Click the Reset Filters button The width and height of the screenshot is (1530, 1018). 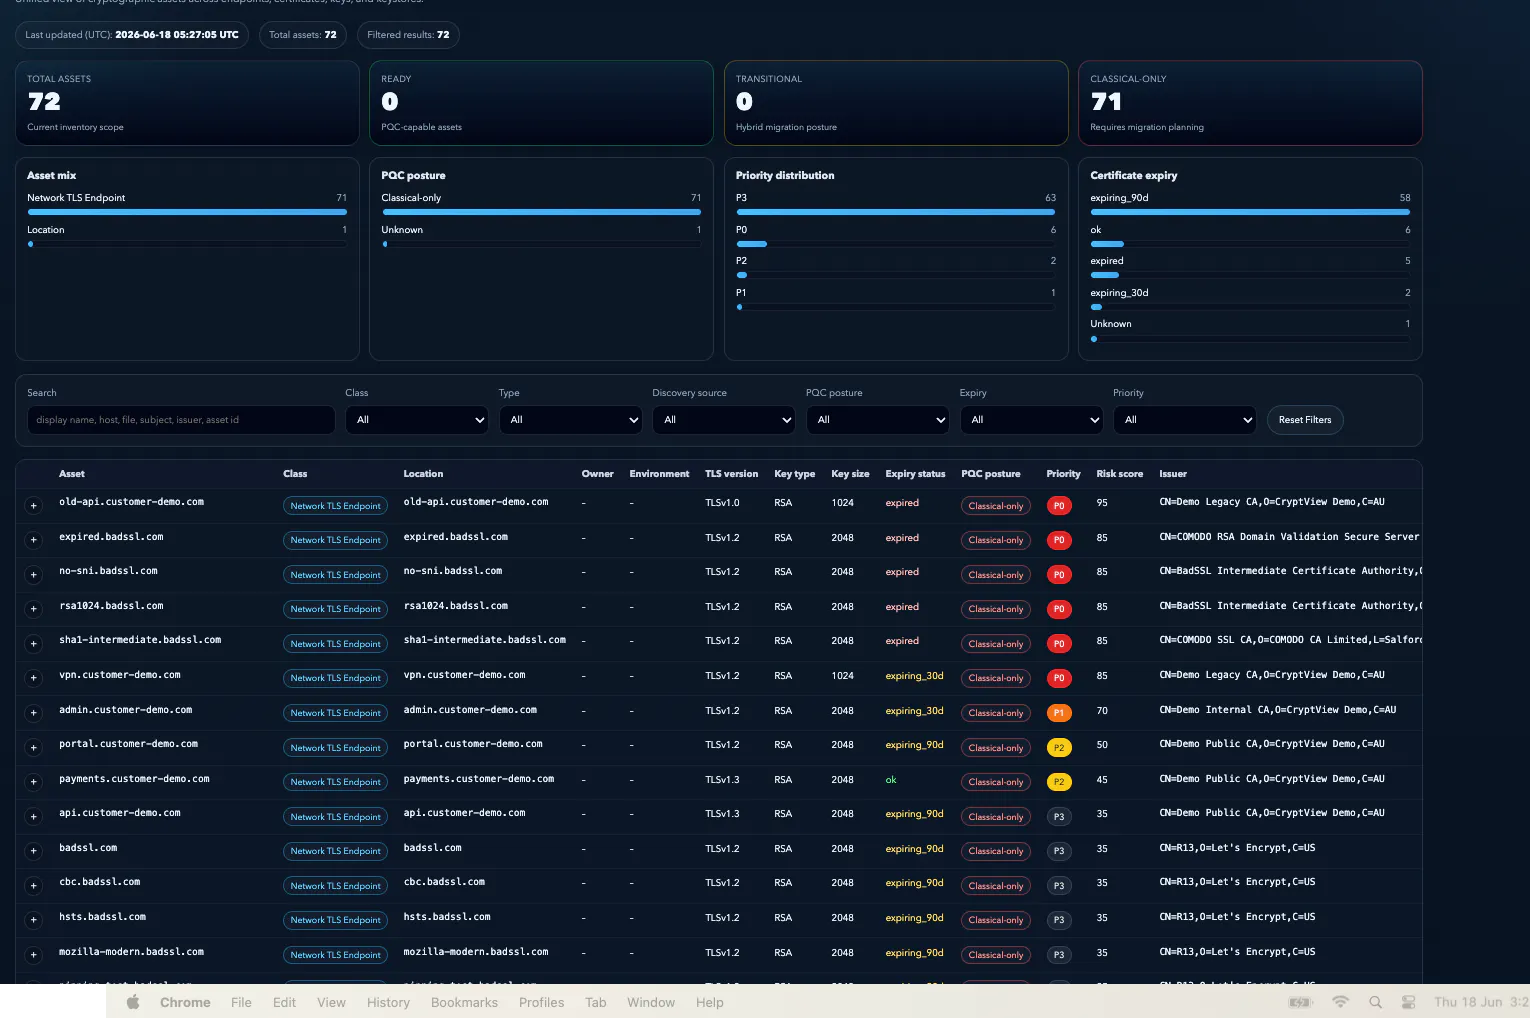click(x=1305, y=420)
